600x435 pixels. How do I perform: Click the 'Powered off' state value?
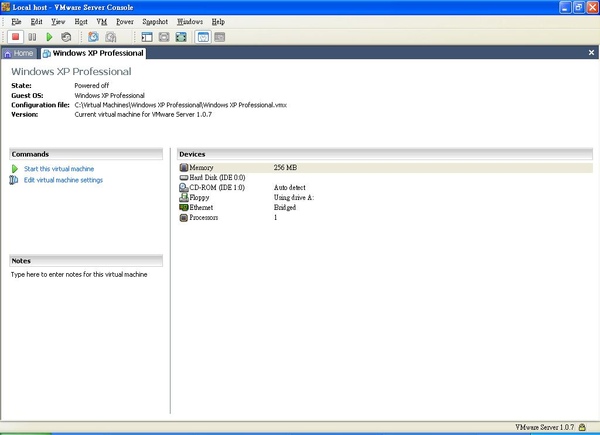point(91,85)
